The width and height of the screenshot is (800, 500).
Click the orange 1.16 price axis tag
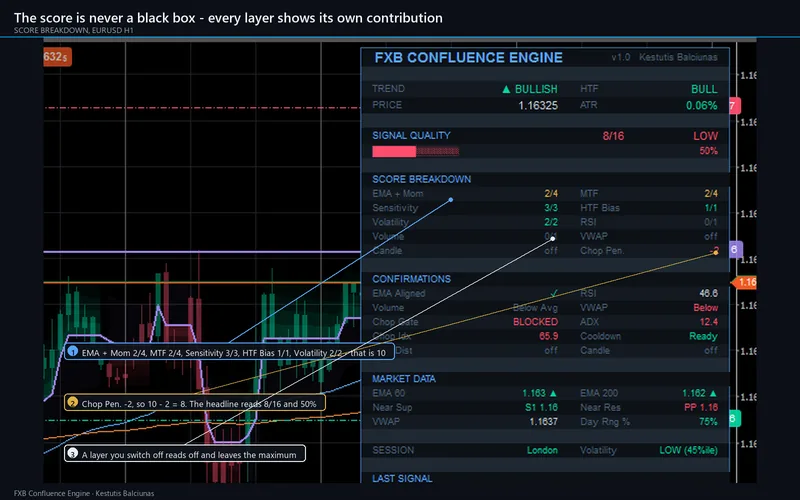pyautogui.click(x=745, y=282)
